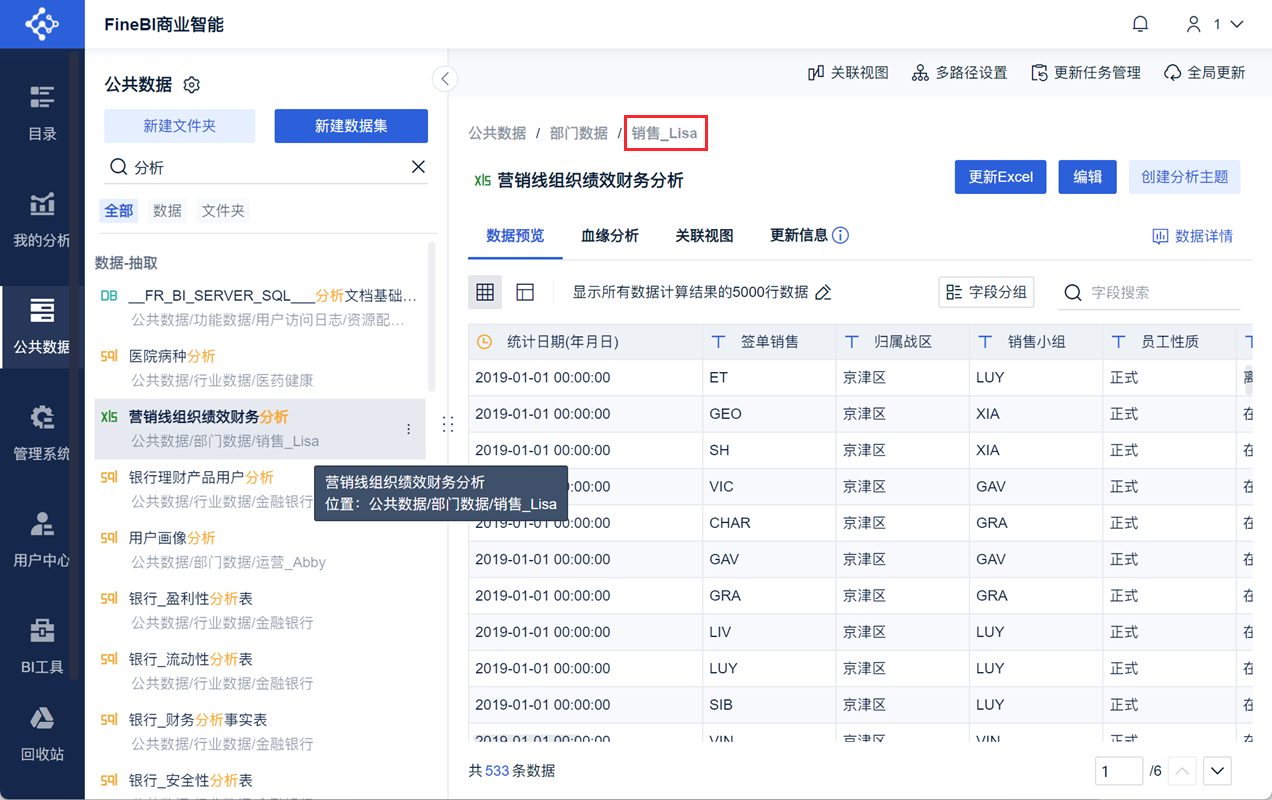This screenshot has width=1272, height=800.
Task: Click panel divider grip handle
Action: coord(448,425)
